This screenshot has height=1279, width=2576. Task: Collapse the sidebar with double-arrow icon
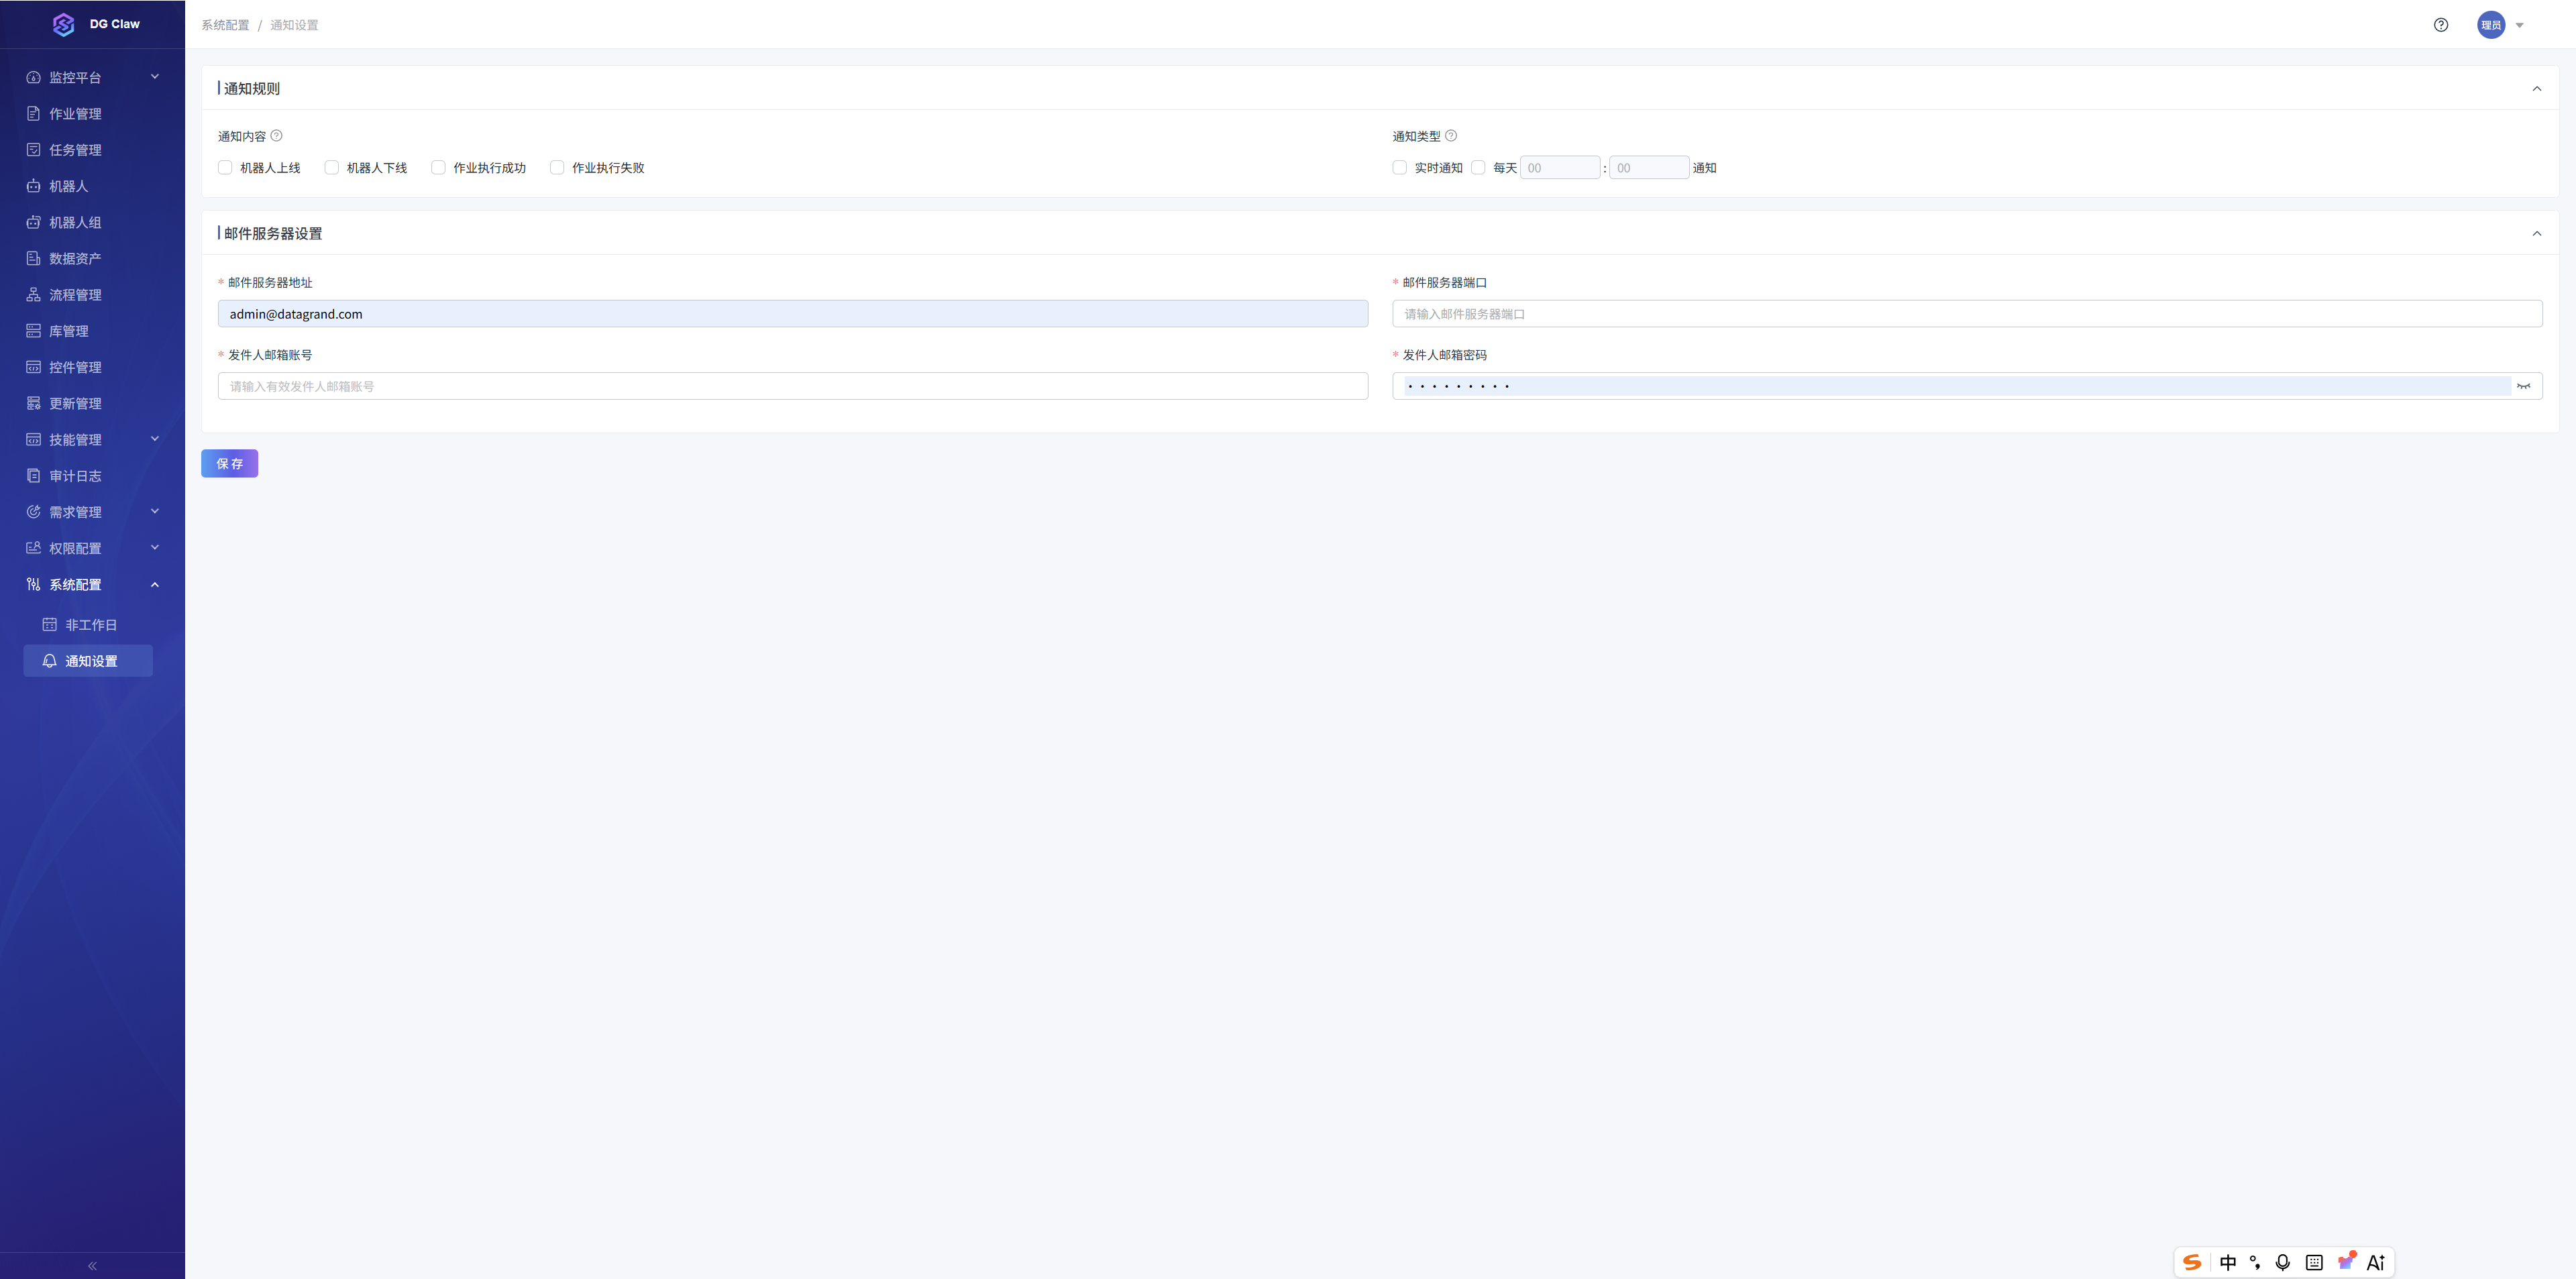(x=92, y=1265)
